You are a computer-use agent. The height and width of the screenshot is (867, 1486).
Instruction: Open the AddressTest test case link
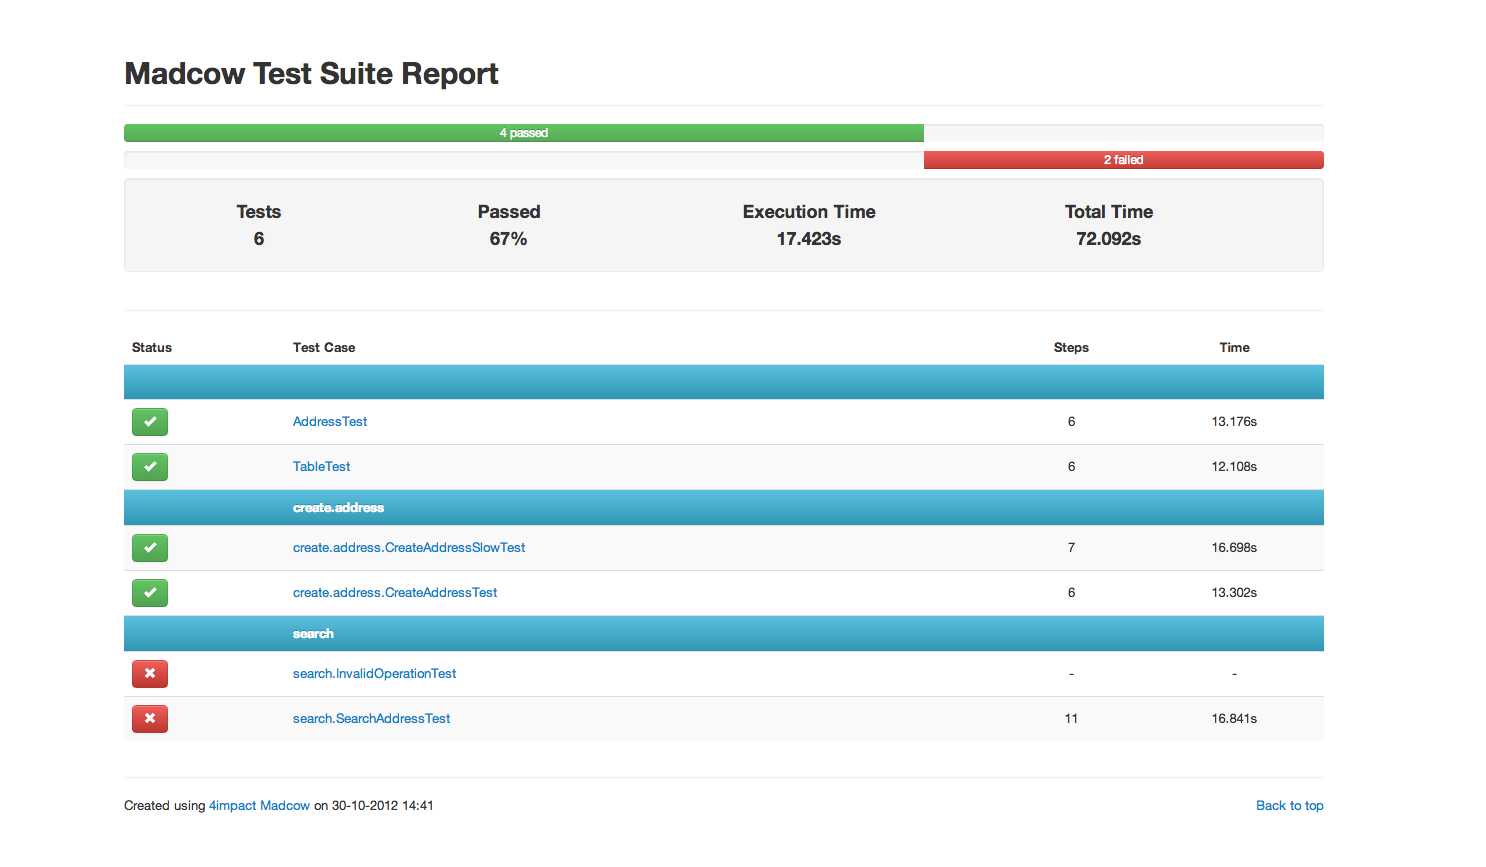click(x=330, y=421)
